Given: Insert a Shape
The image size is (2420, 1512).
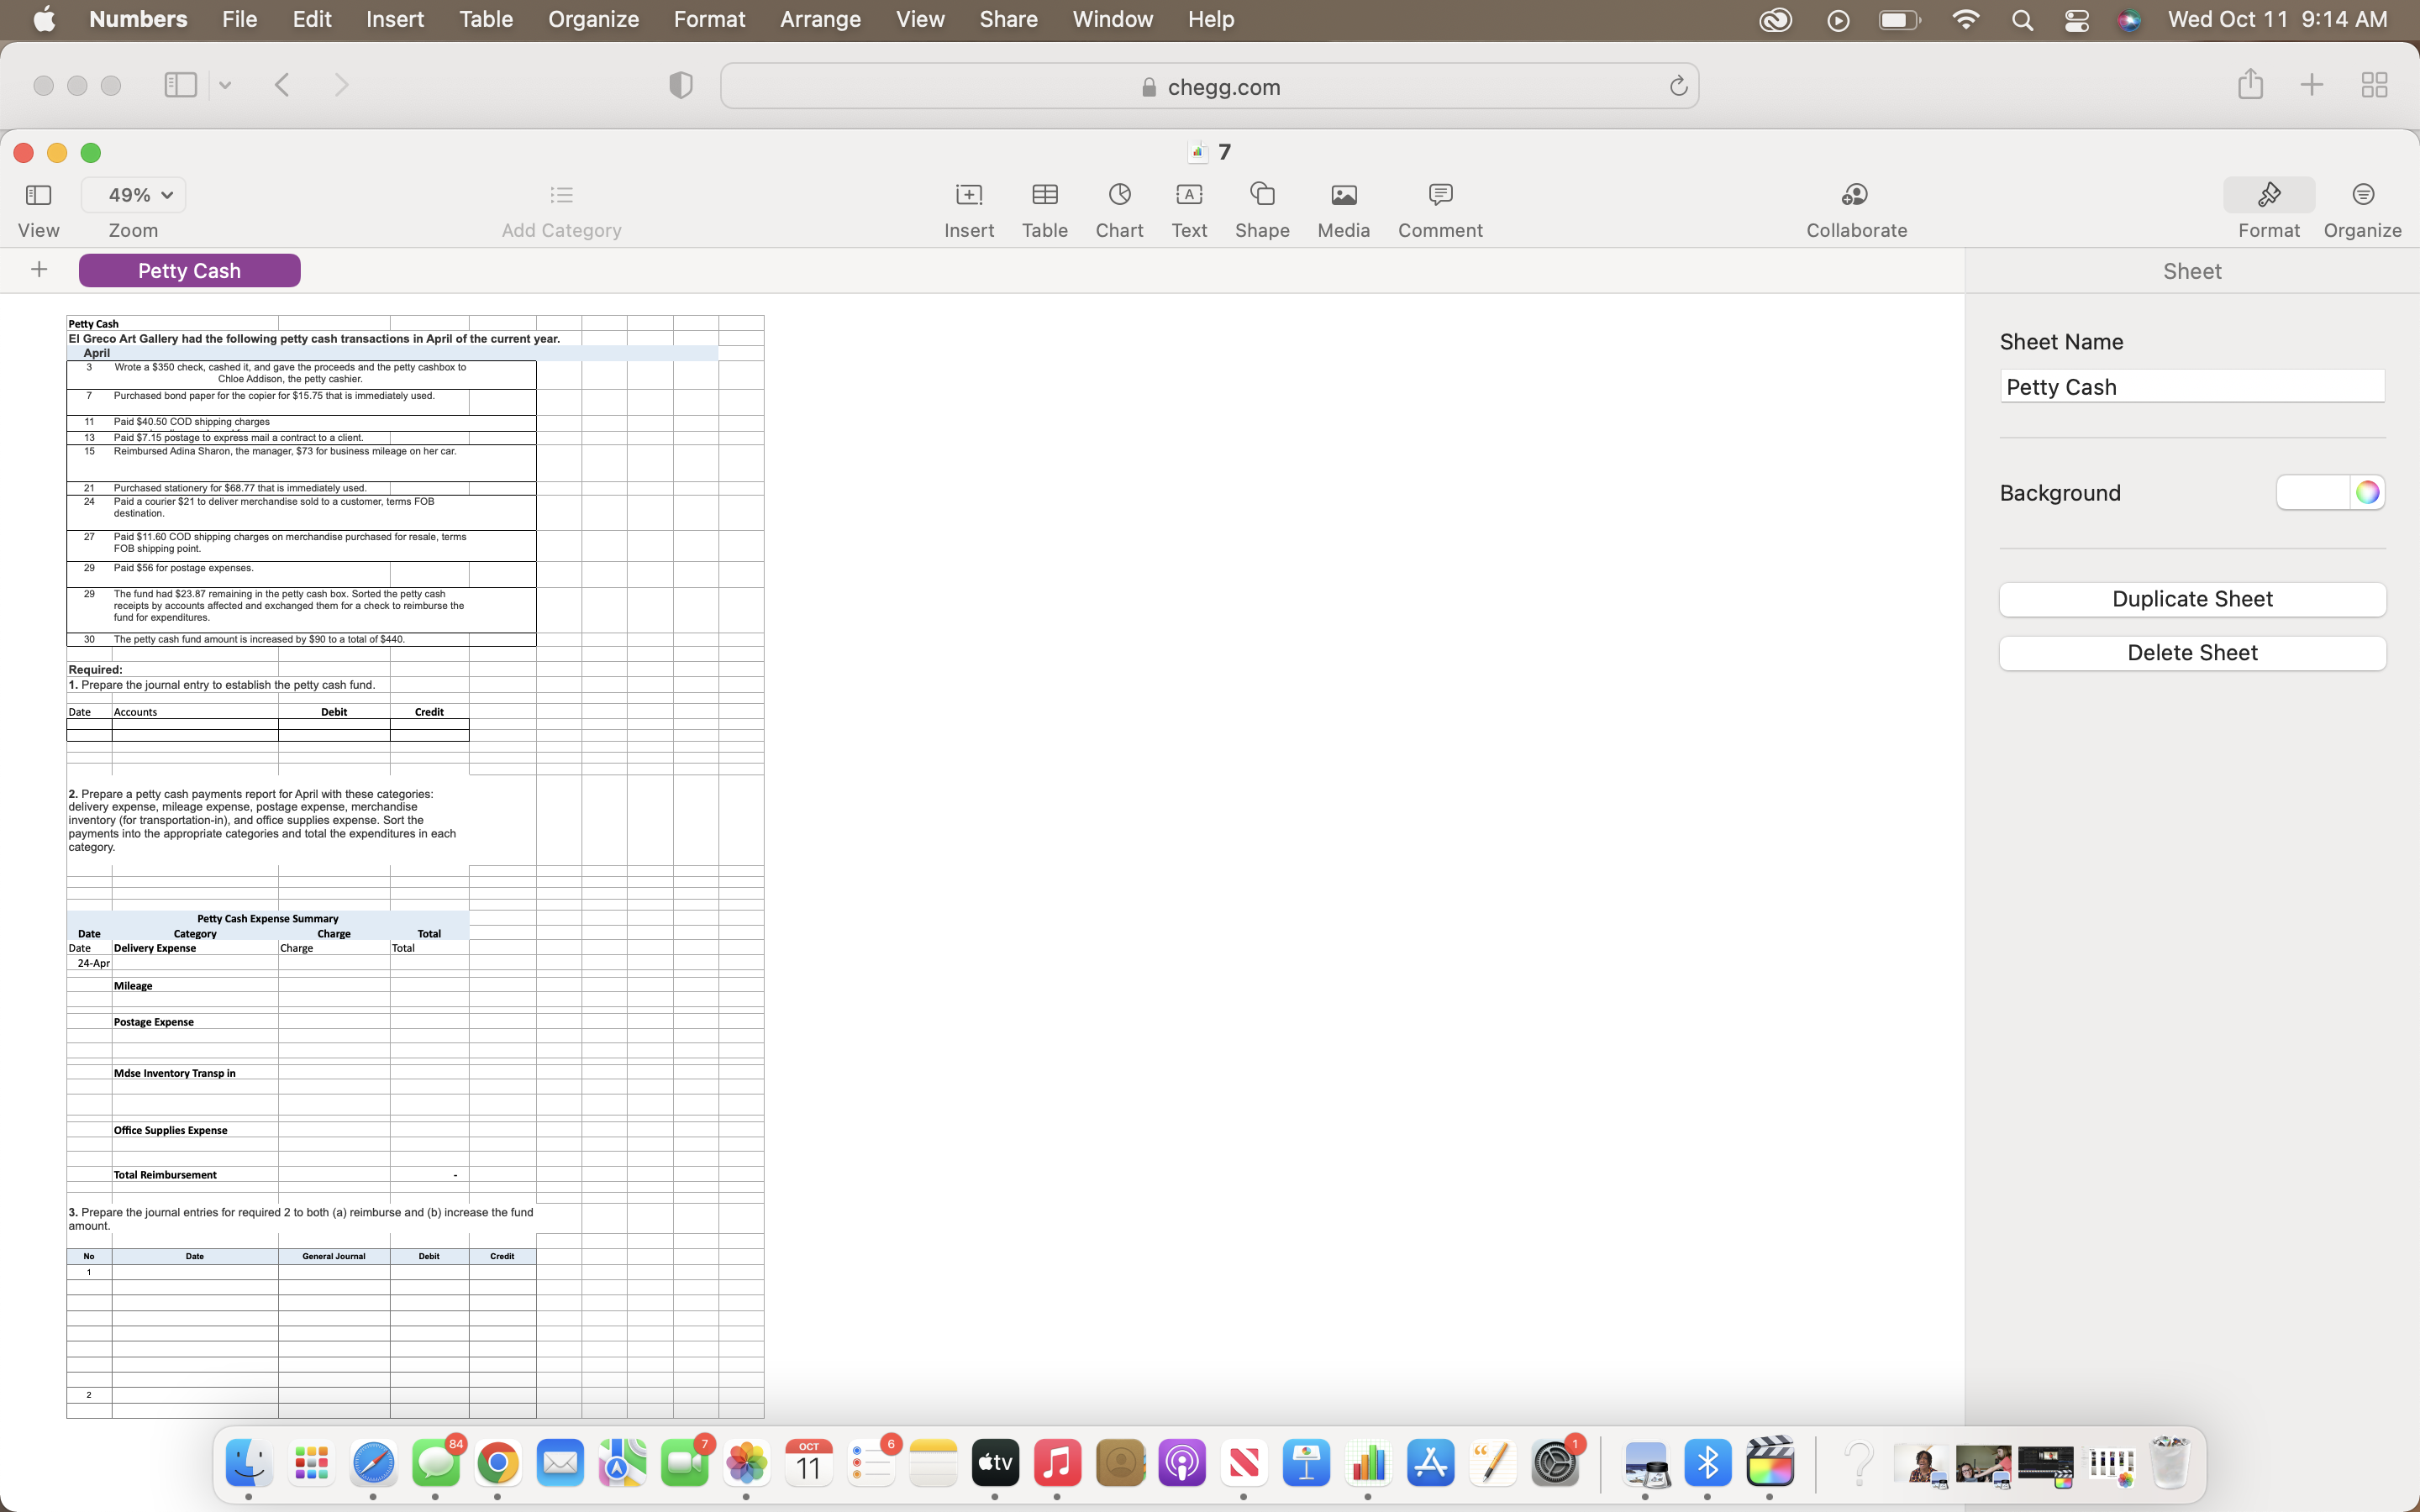Looking at the screenshot, I should coord(1261,207).
